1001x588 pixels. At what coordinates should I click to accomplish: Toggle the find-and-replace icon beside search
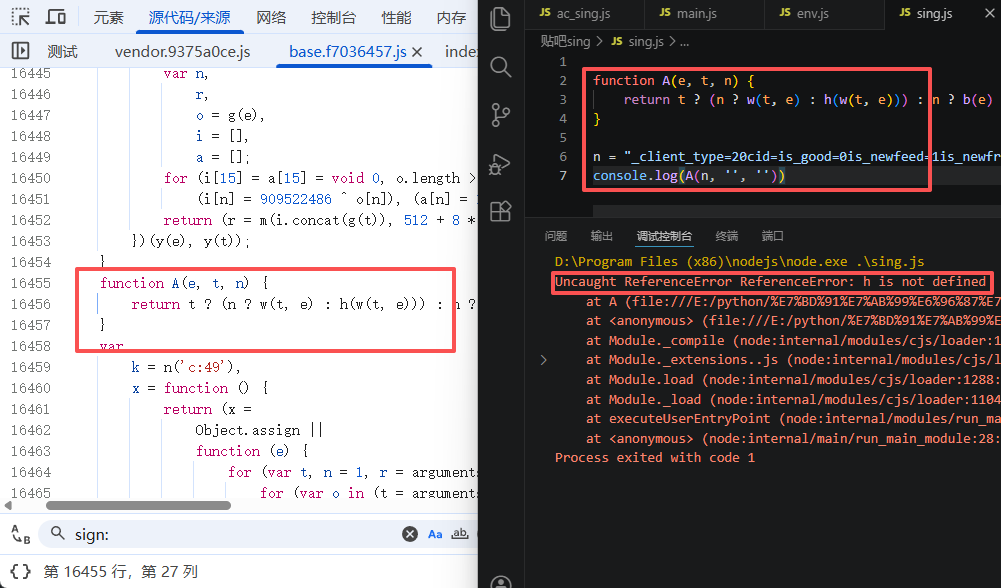coord(21,535)
